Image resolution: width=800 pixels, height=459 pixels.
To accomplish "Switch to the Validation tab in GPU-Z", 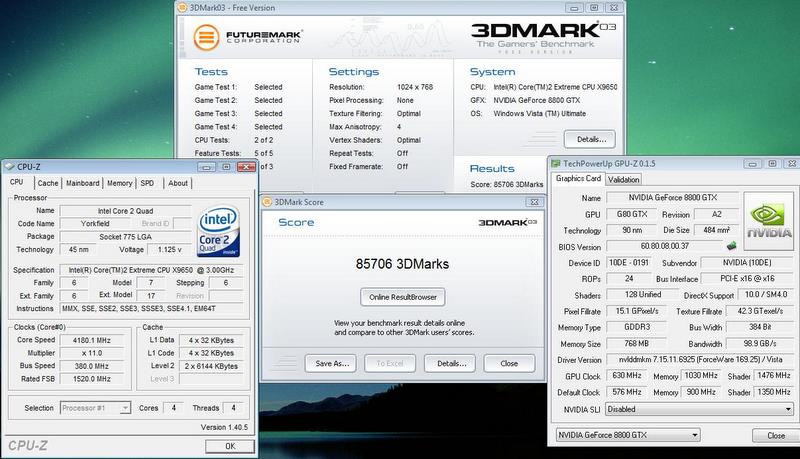I will tap(623, 180).
